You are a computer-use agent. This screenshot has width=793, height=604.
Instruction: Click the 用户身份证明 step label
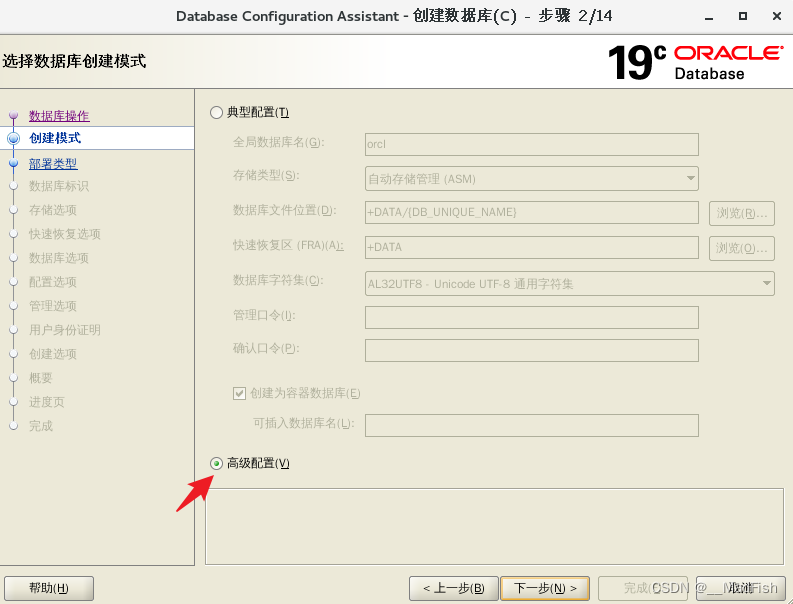coord(65,330)
